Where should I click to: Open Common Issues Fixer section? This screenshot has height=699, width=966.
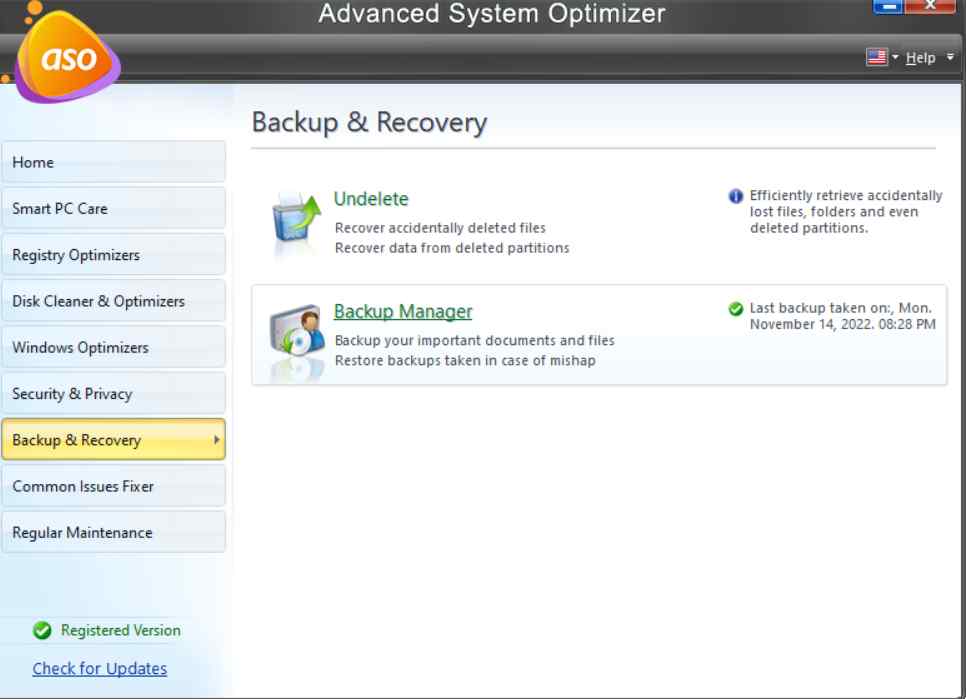(113, 486)
